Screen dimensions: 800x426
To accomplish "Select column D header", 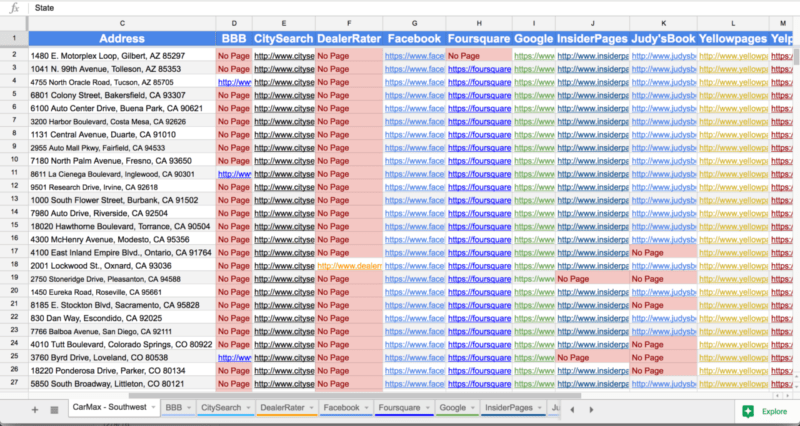I will tap(234, 23).
